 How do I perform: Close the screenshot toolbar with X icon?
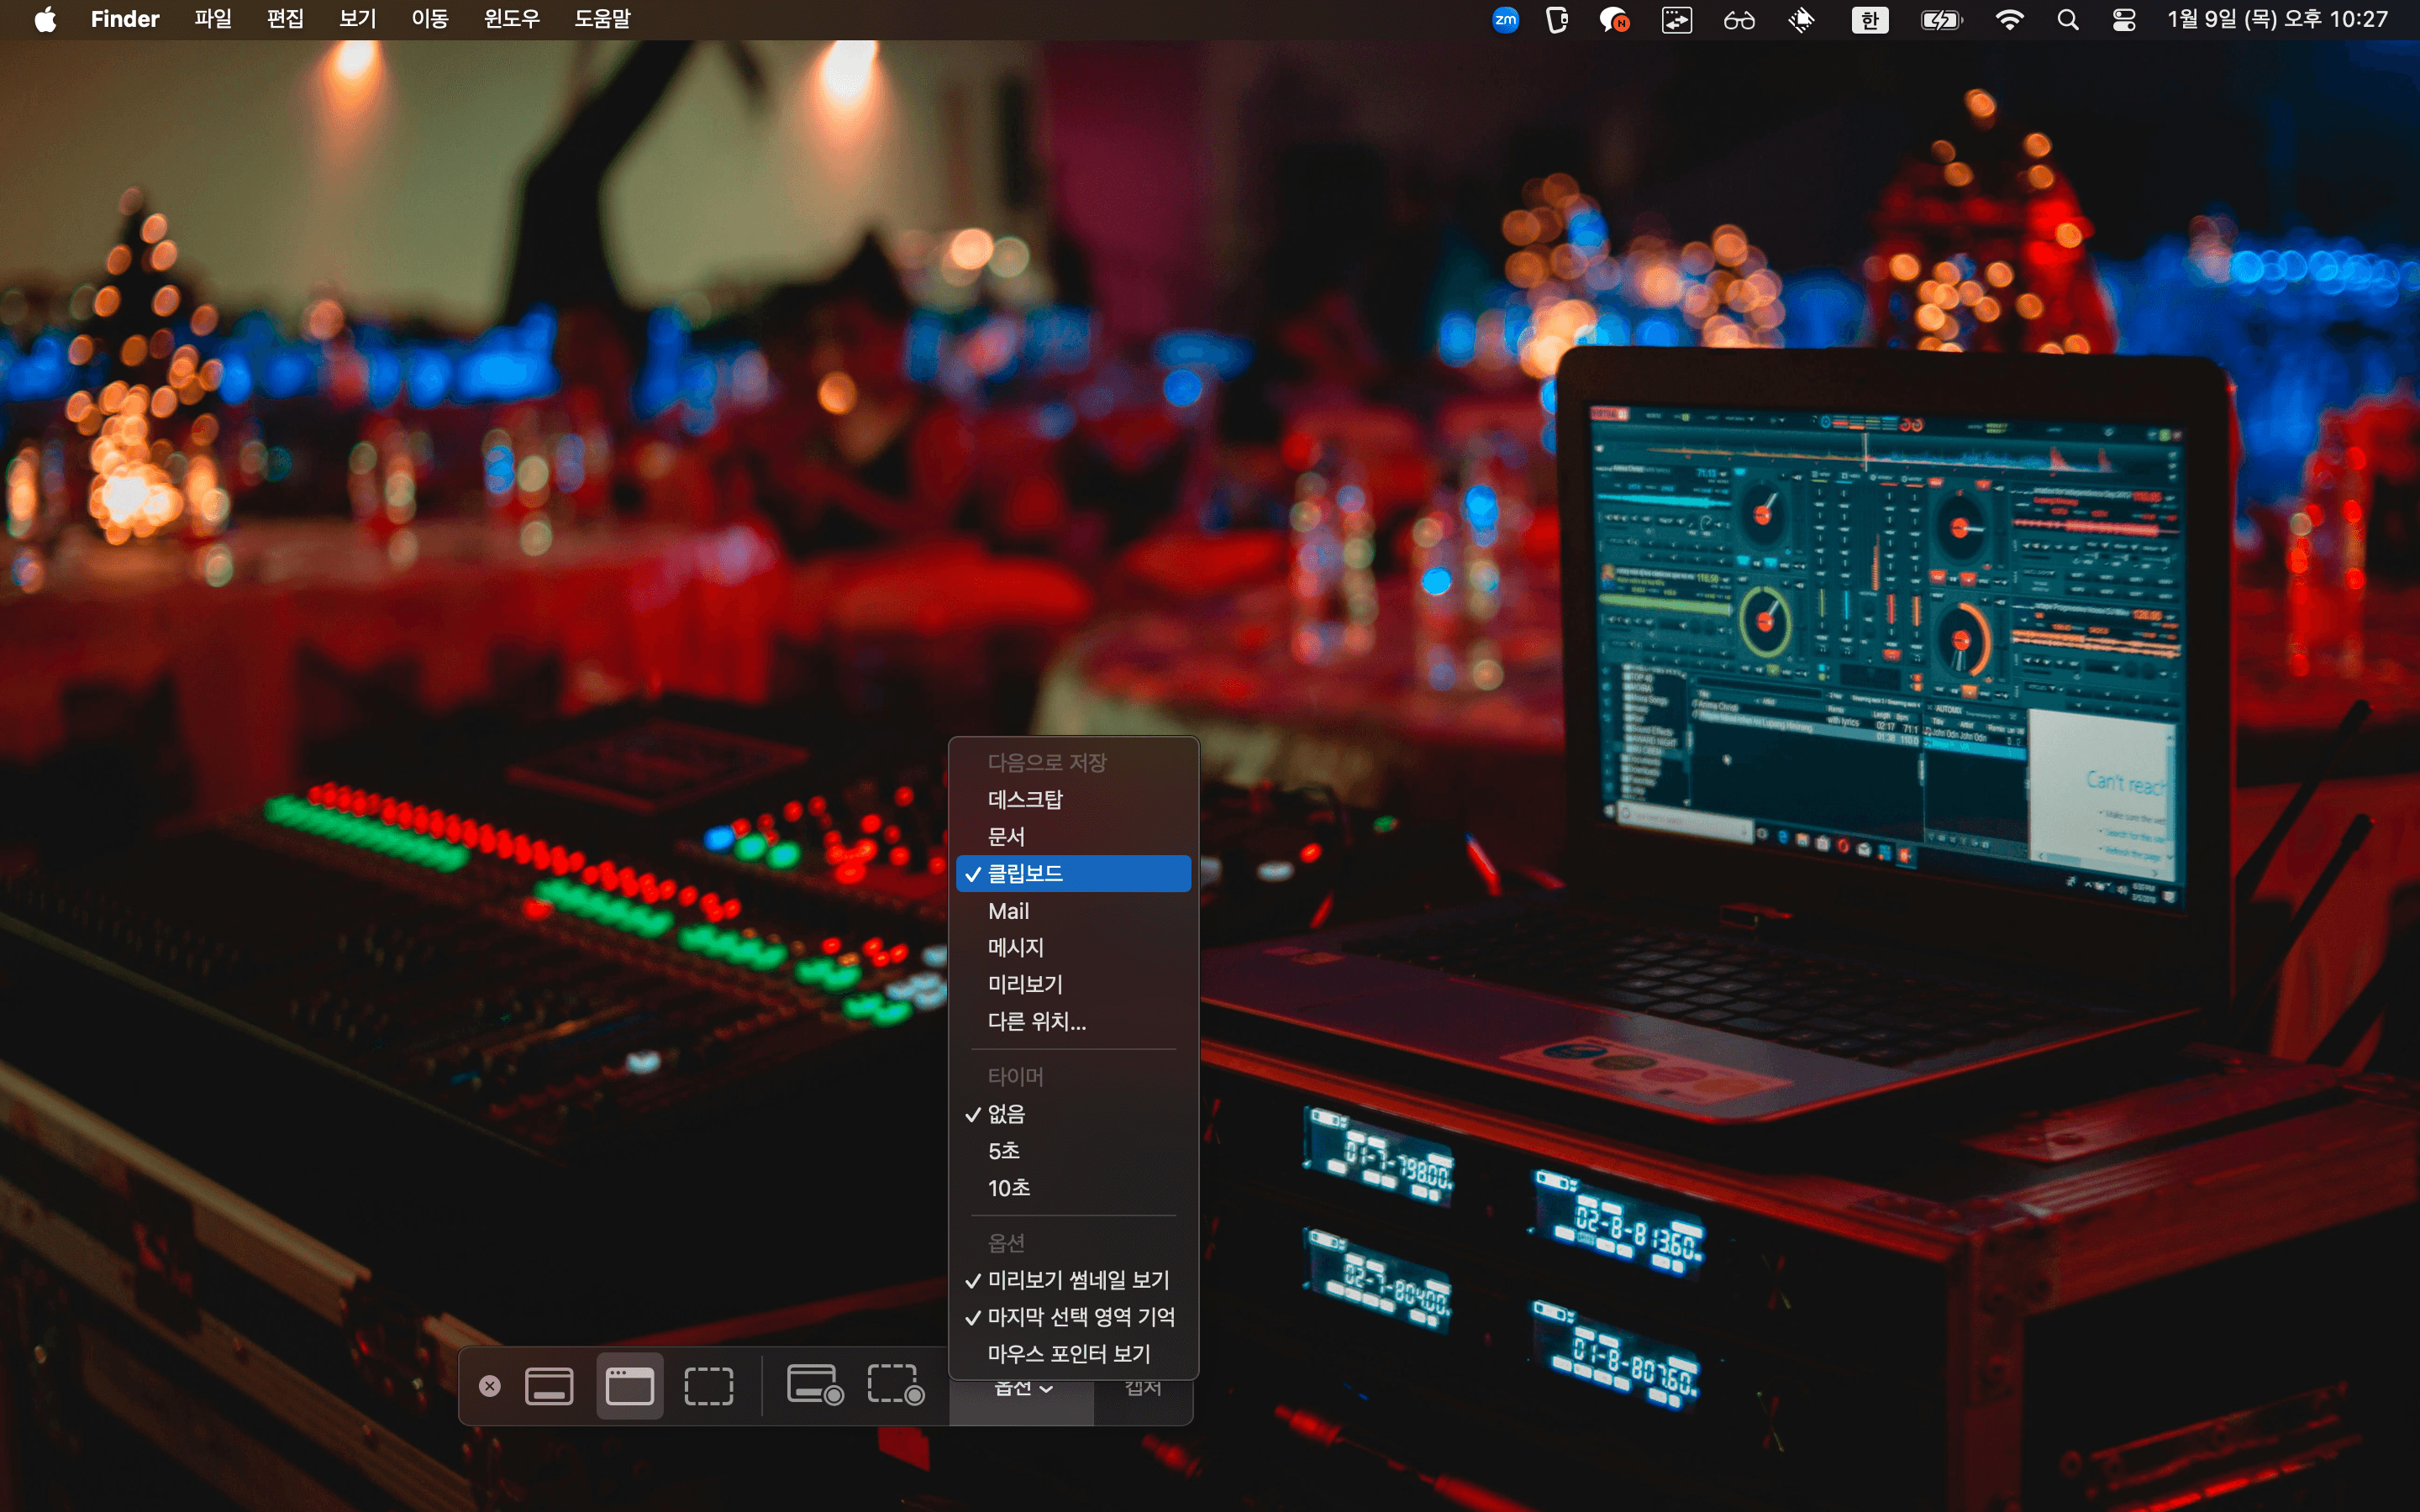(x=489, y=1386)
